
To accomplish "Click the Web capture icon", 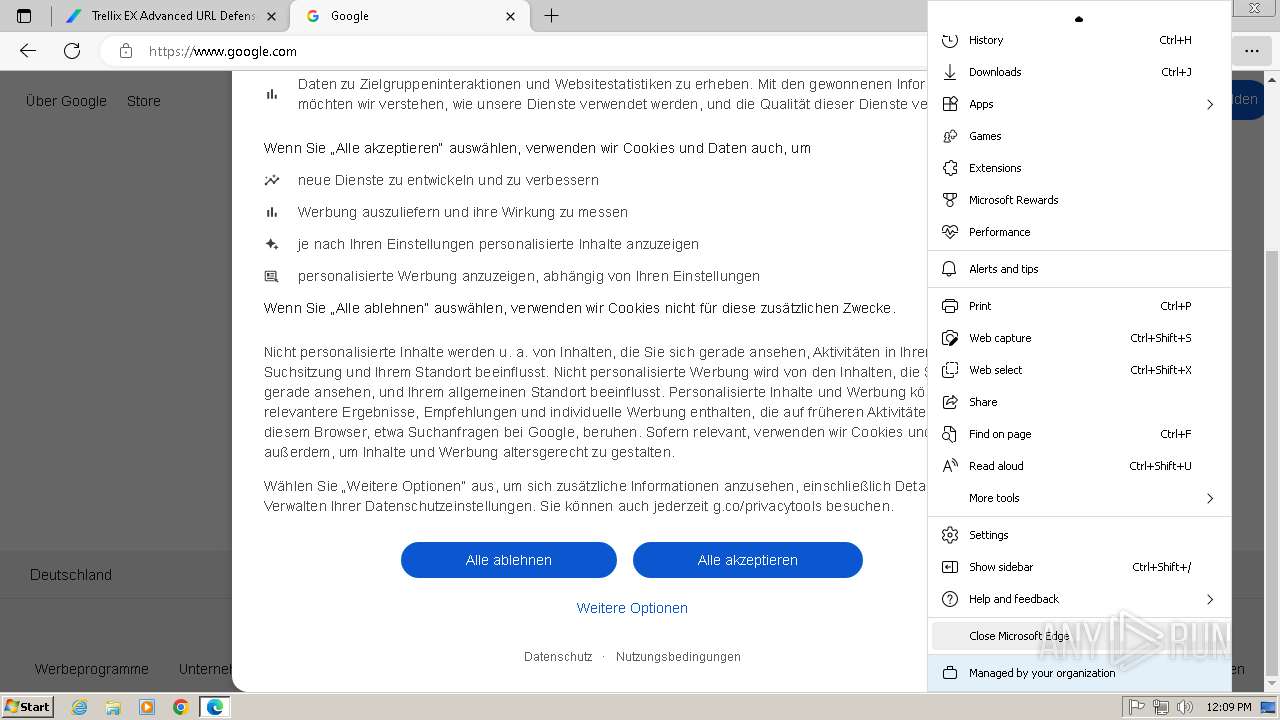I will [950, 338].
